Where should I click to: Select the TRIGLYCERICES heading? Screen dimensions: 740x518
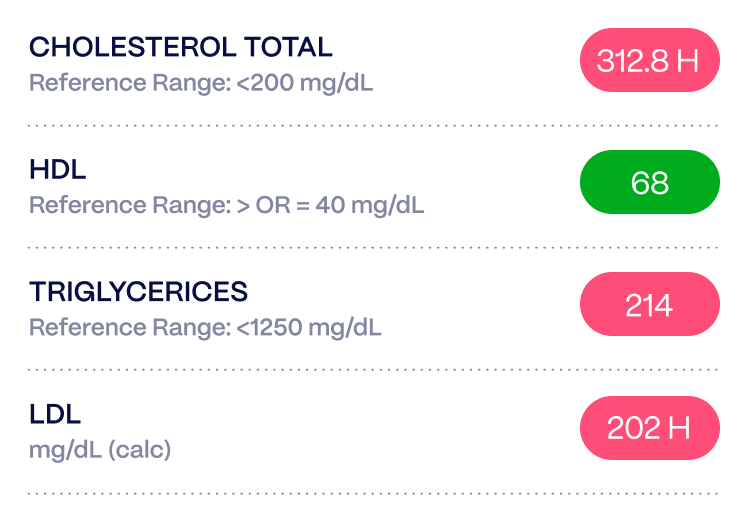click(x=138, y=292)
